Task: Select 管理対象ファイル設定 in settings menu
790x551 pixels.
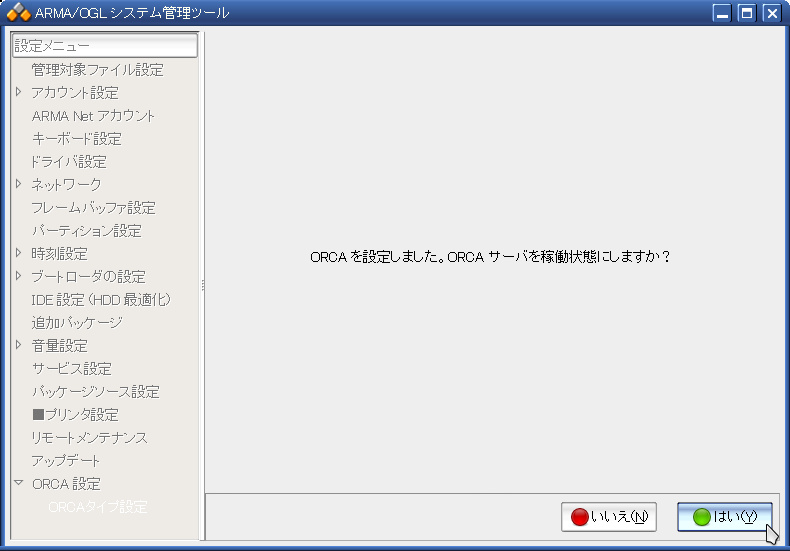Action: [x=97, y=70]
